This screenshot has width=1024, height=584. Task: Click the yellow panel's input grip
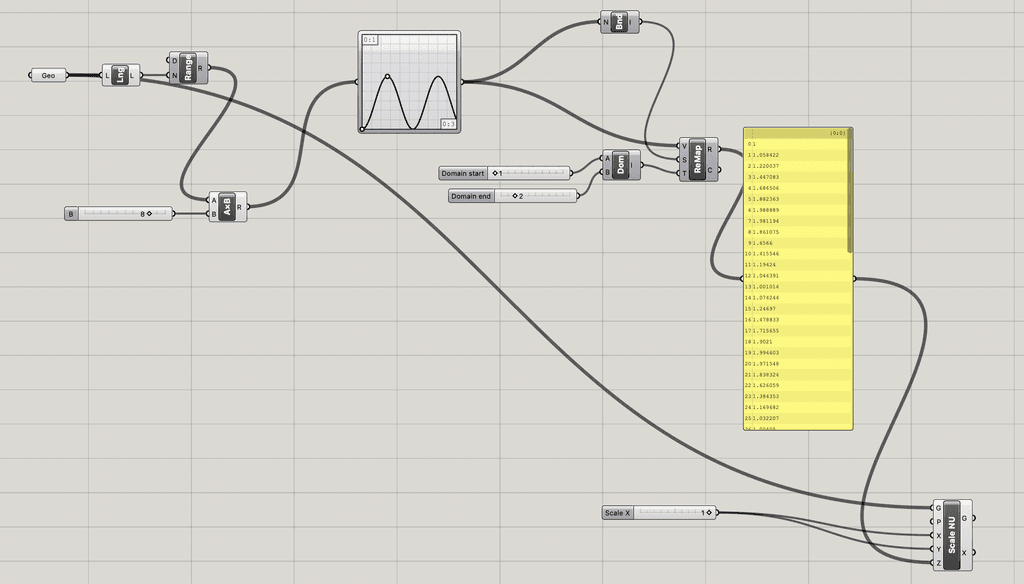point(743,279)
